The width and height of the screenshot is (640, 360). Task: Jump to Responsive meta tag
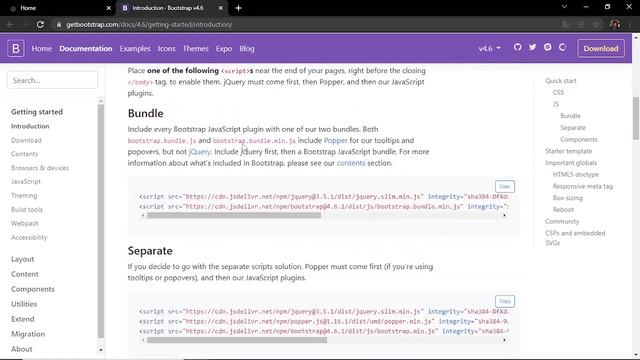(583, 186)
